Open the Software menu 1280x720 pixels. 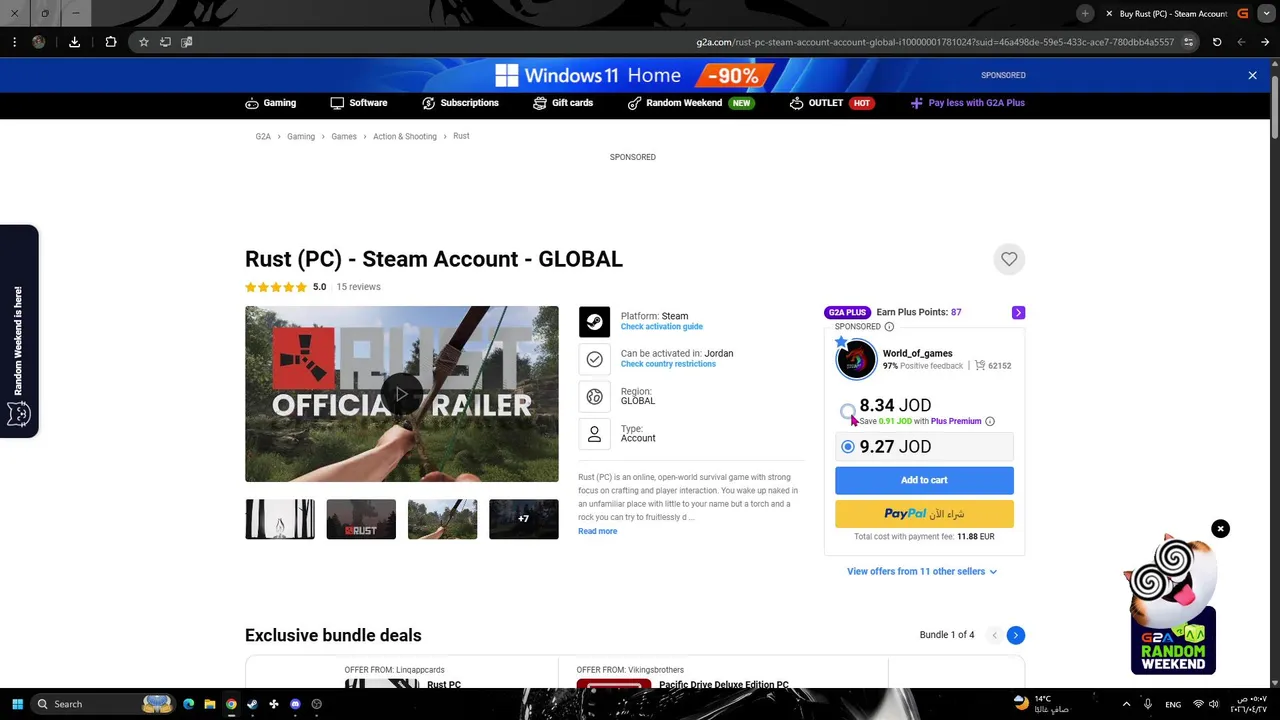tap(359, 103)
